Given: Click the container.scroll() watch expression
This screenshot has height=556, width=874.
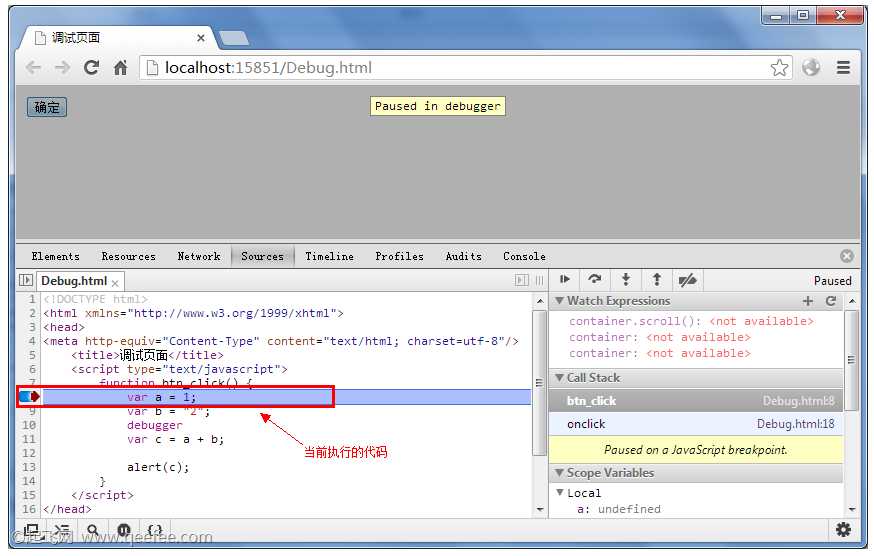Looking at the screenshot, I should pyautogui.click(x=691, y=321).
